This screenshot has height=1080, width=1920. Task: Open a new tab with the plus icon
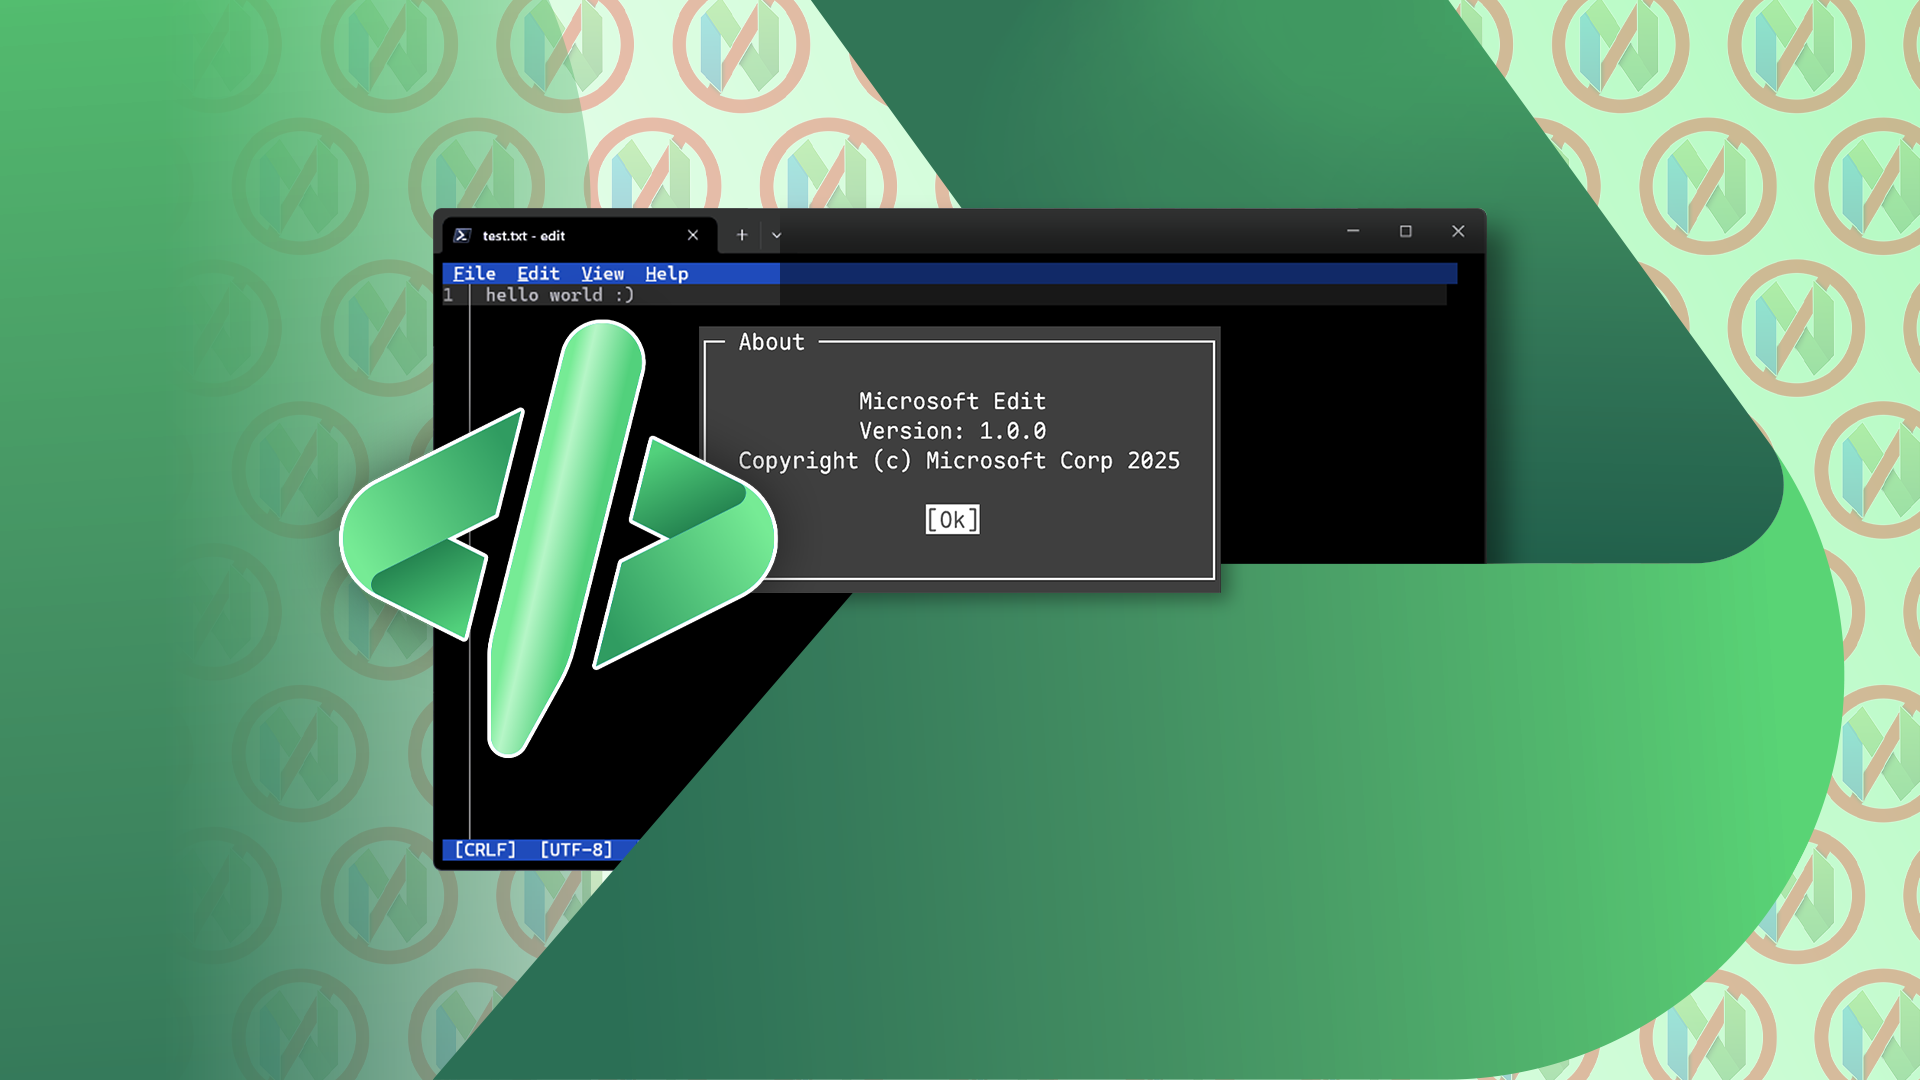[742, 234]
